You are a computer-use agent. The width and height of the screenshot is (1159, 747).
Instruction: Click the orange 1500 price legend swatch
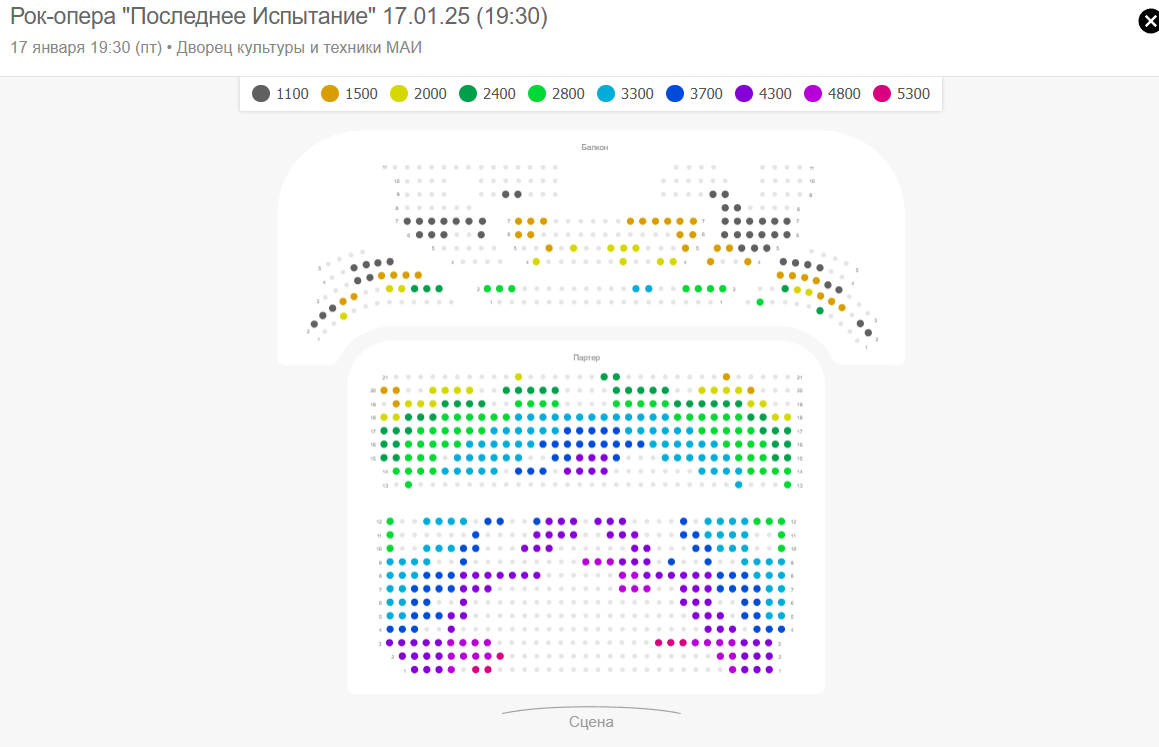point(330,94)
